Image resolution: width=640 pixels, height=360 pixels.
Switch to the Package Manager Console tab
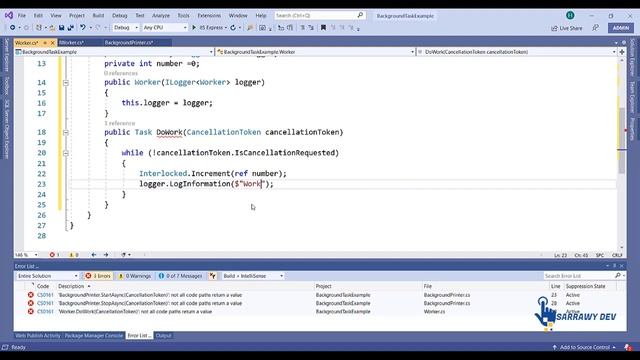[x=93, y=336]
